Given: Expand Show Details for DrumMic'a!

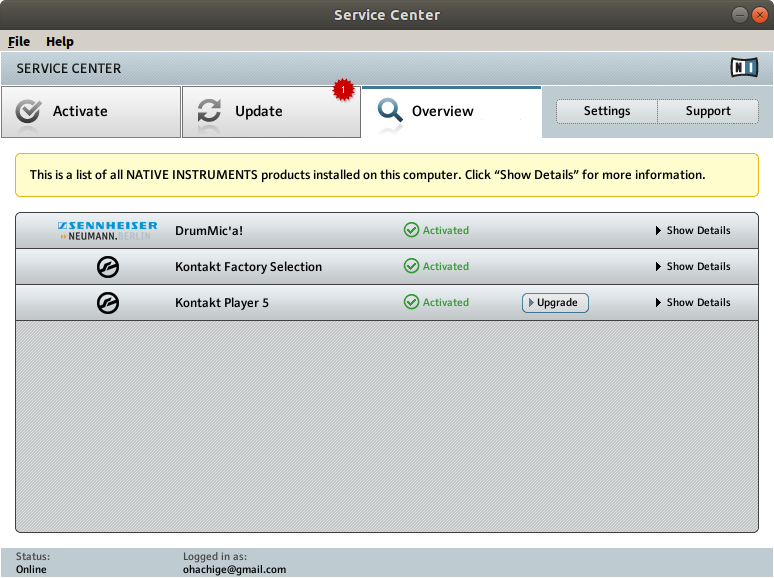Looking at the screenshot, I should click(693, 231).
